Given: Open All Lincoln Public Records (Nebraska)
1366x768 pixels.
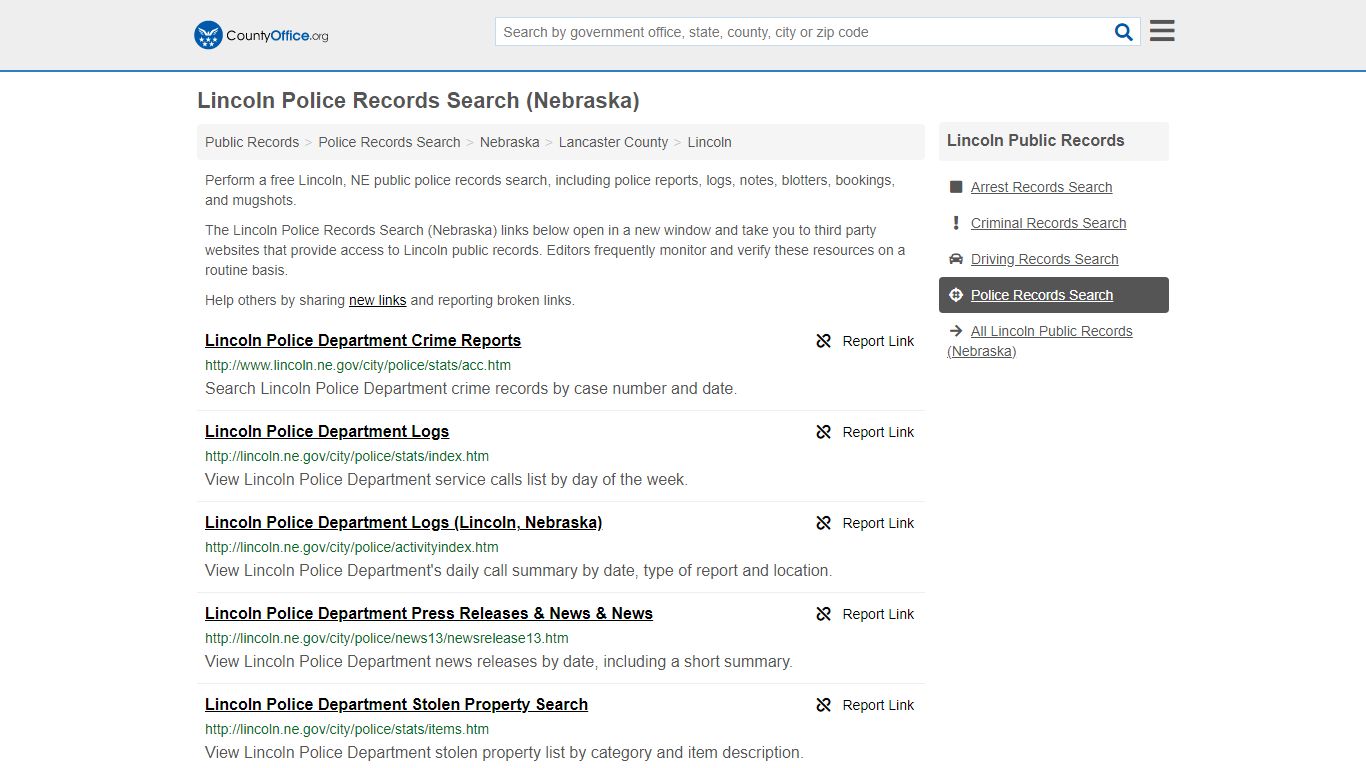Looking at the screenshot, I should pos(1040,341).
